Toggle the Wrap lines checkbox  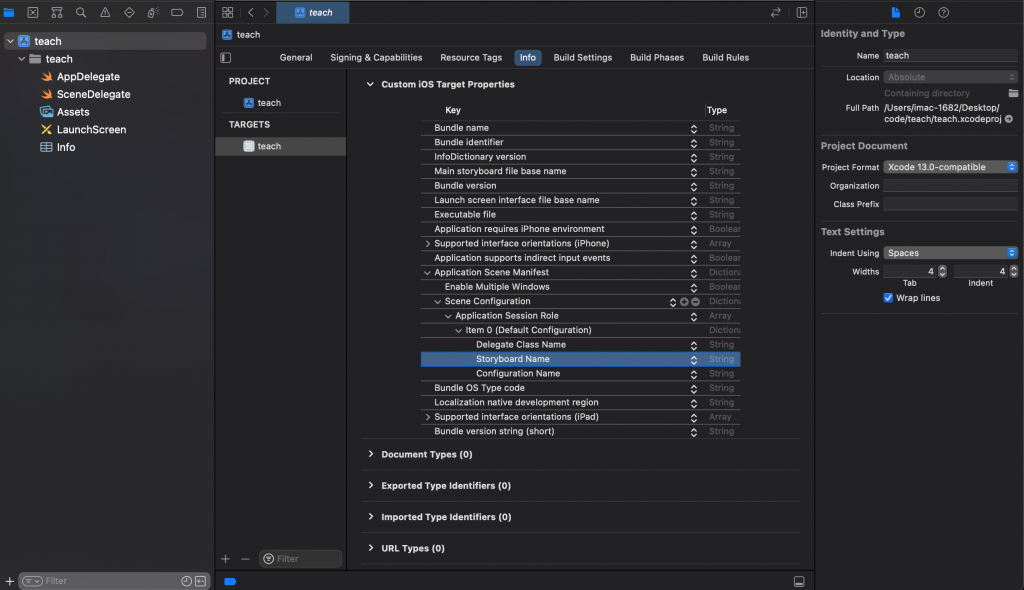[x=888, y=298]
